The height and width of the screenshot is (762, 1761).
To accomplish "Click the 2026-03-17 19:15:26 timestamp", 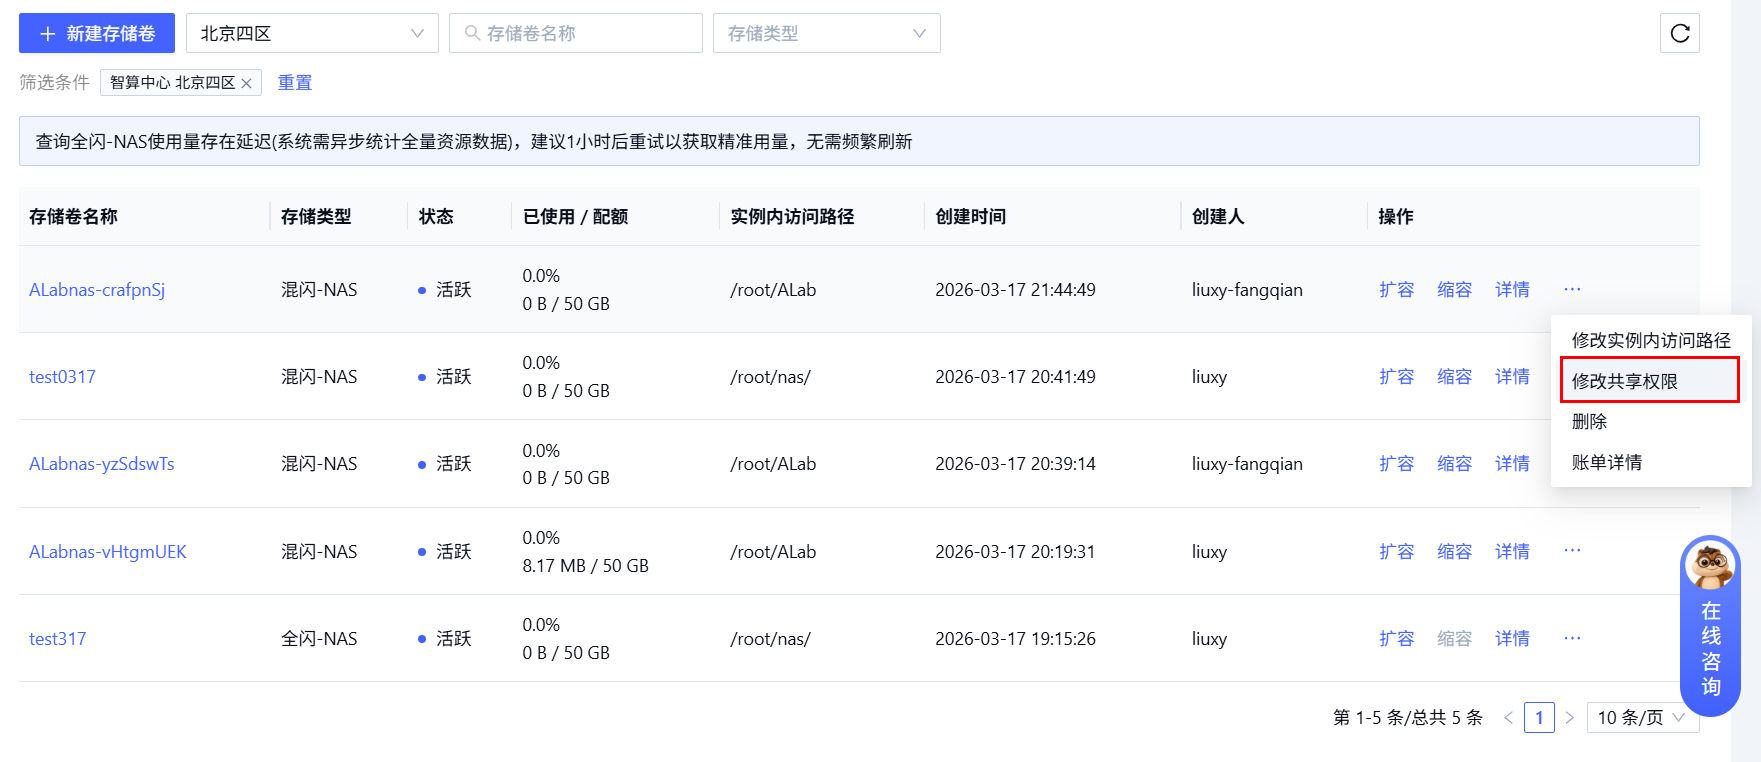I will (x=1015, y=639).
